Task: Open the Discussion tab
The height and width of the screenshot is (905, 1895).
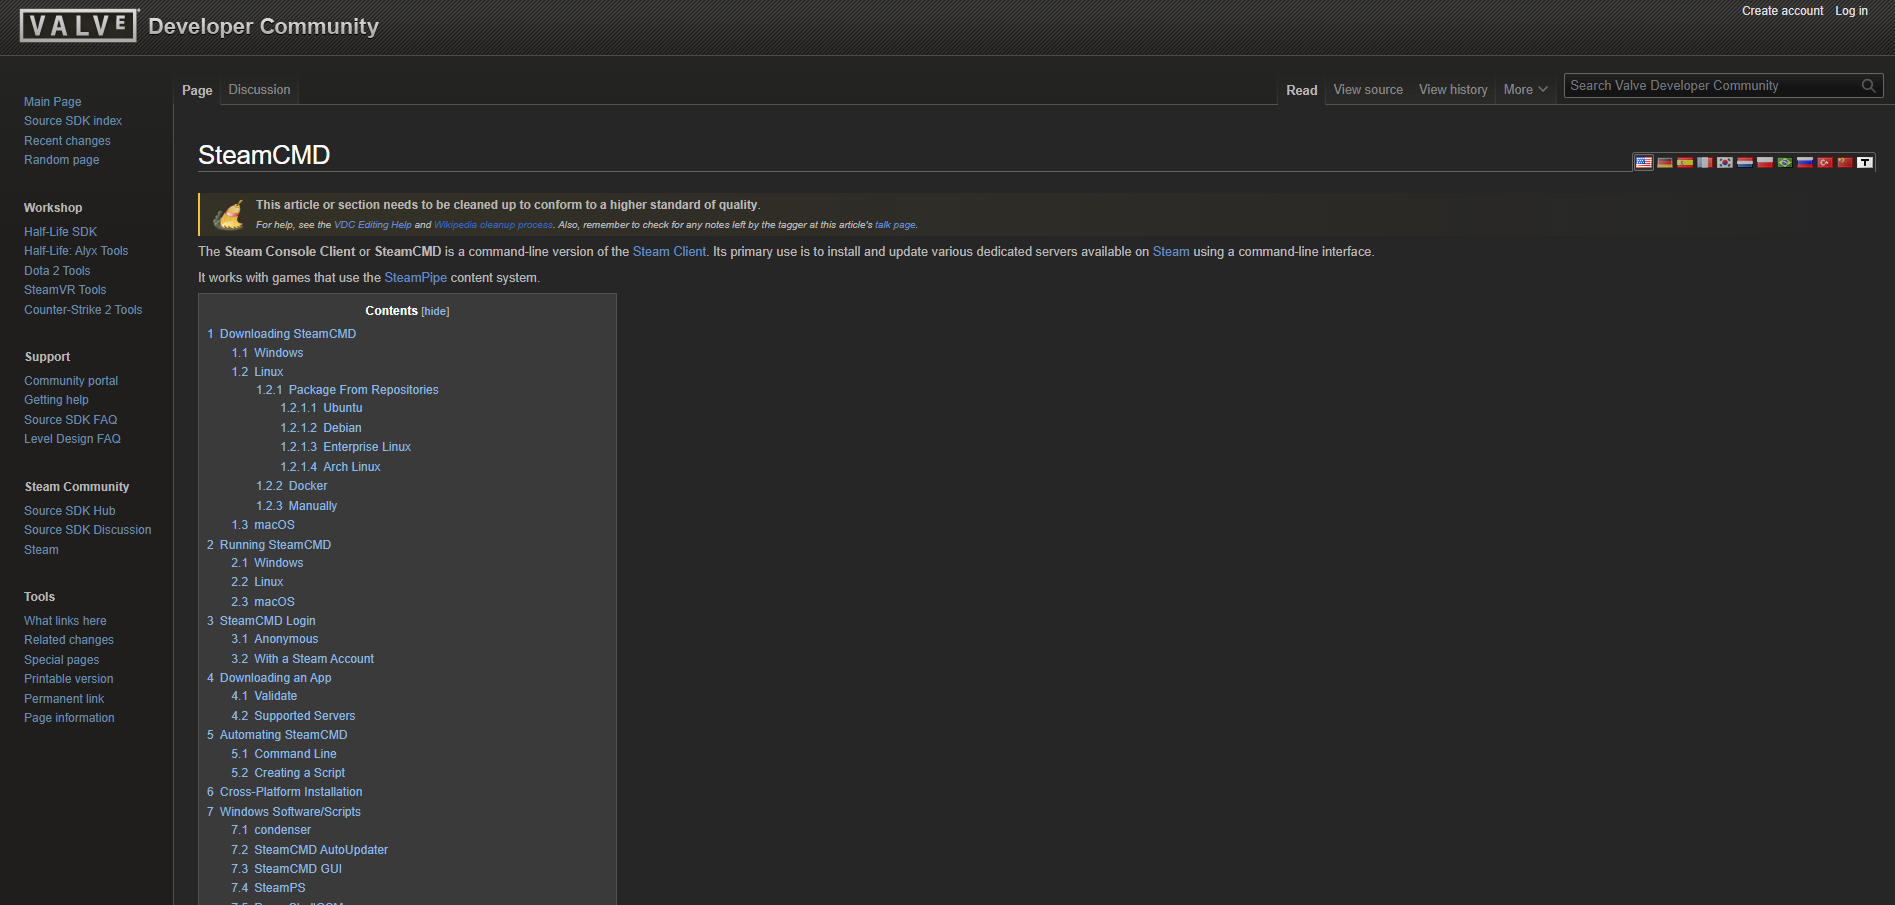Action: coord(259,90)
